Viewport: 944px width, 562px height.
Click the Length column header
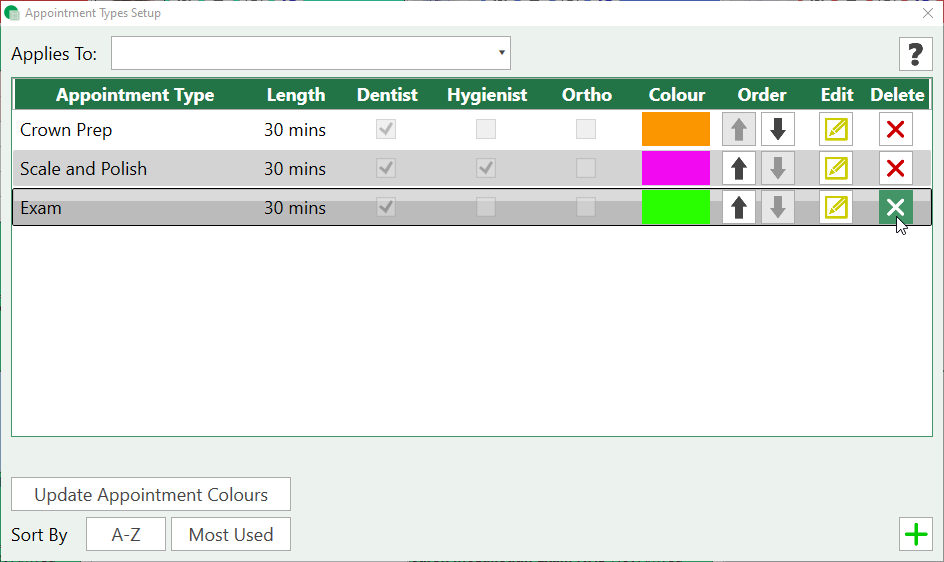tap(295, 95)
